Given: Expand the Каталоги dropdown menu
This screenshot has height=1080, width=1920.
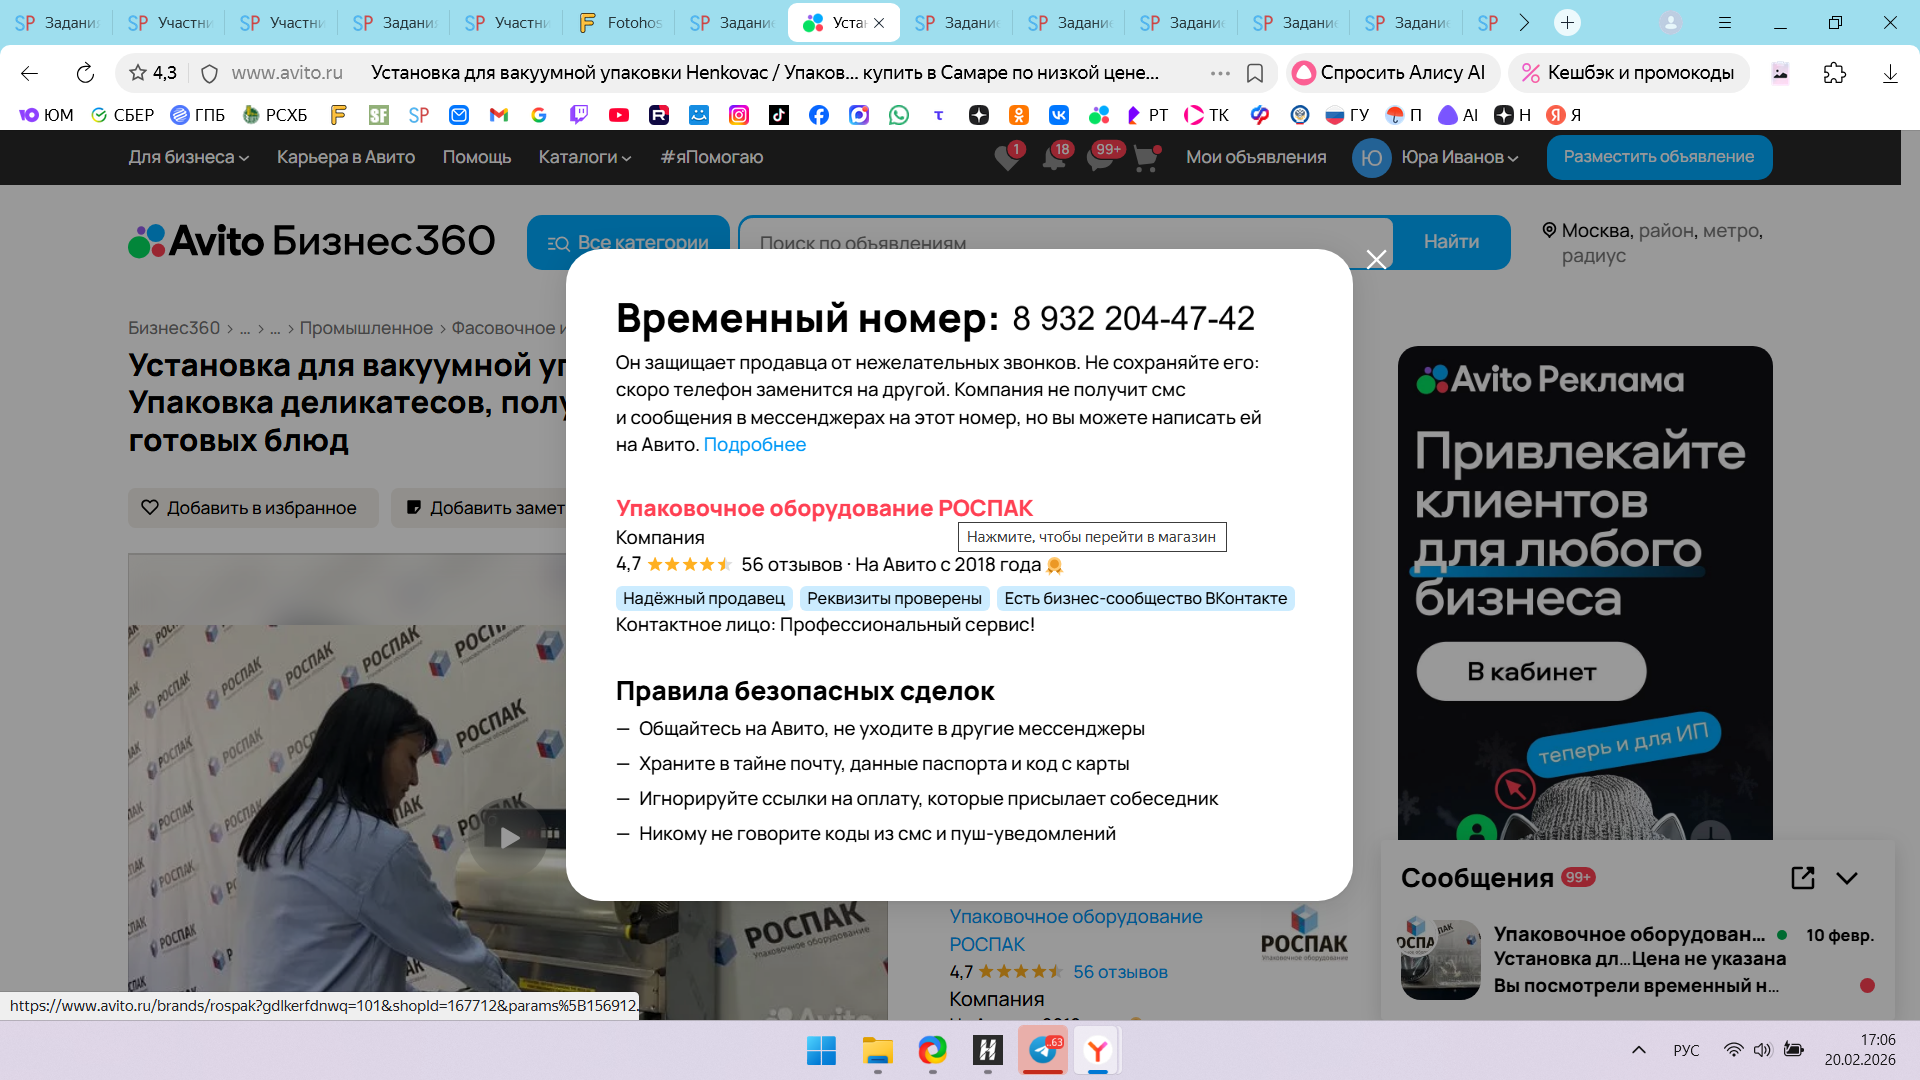Looking at the screenshot, I should pos(584,157).
